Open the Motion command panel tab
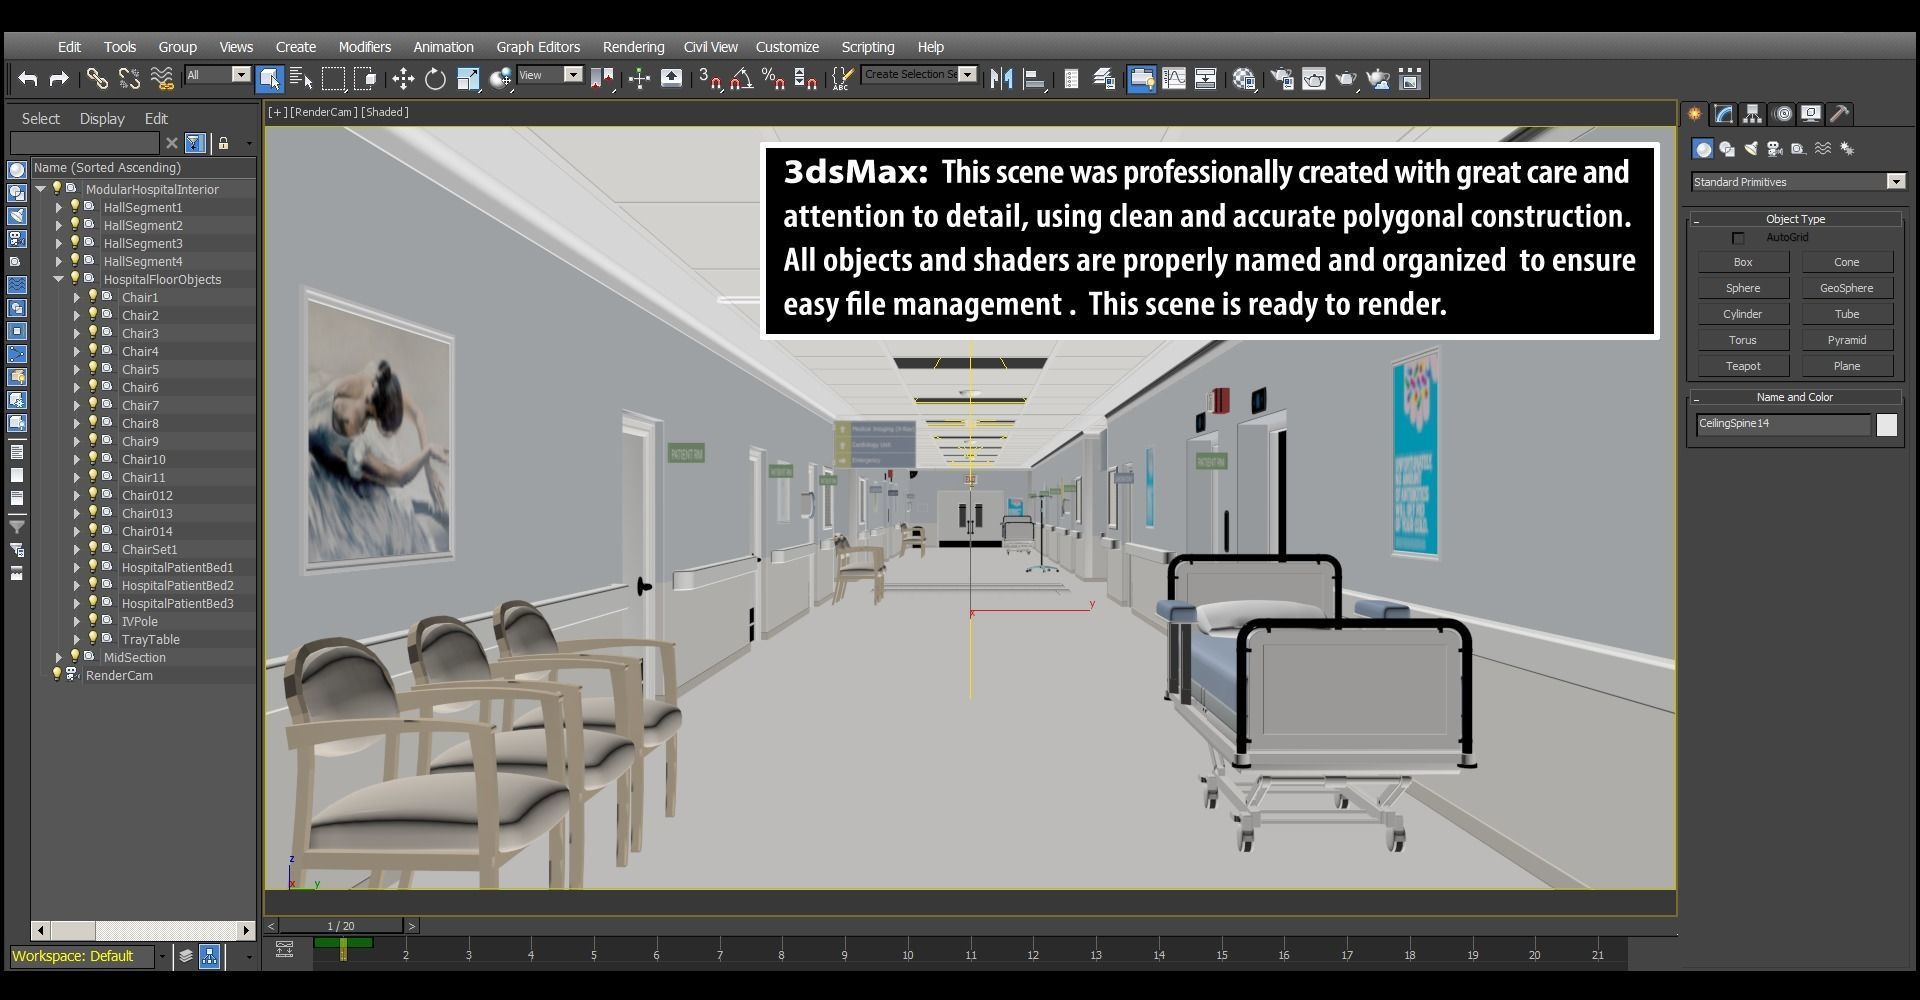This screenshot has height=1000, width=1920. tap(1782, 114)
